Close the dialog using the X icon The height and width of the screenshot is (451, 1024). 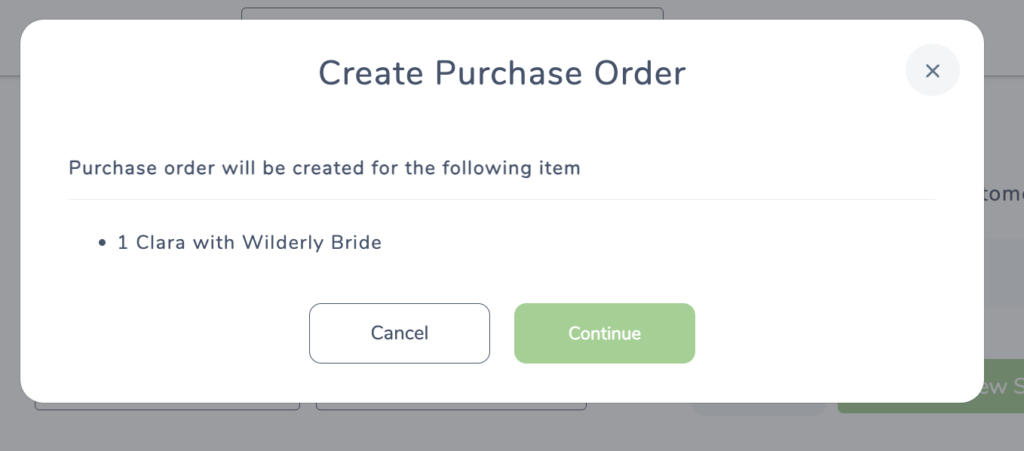[x=932, y=70]
